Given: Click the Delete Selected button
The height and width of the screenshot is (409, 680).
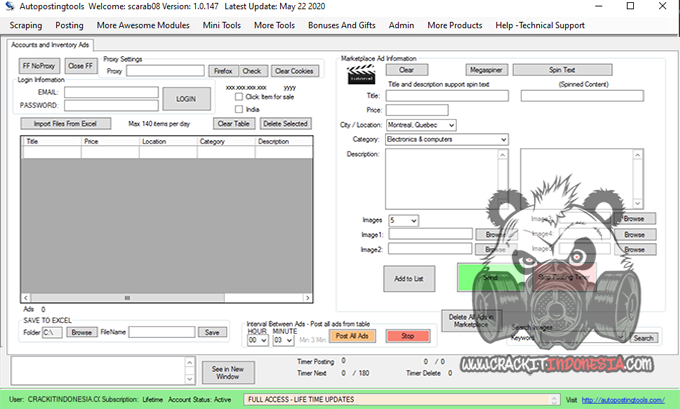Looking at the screenshot, I should click(285, 124).
